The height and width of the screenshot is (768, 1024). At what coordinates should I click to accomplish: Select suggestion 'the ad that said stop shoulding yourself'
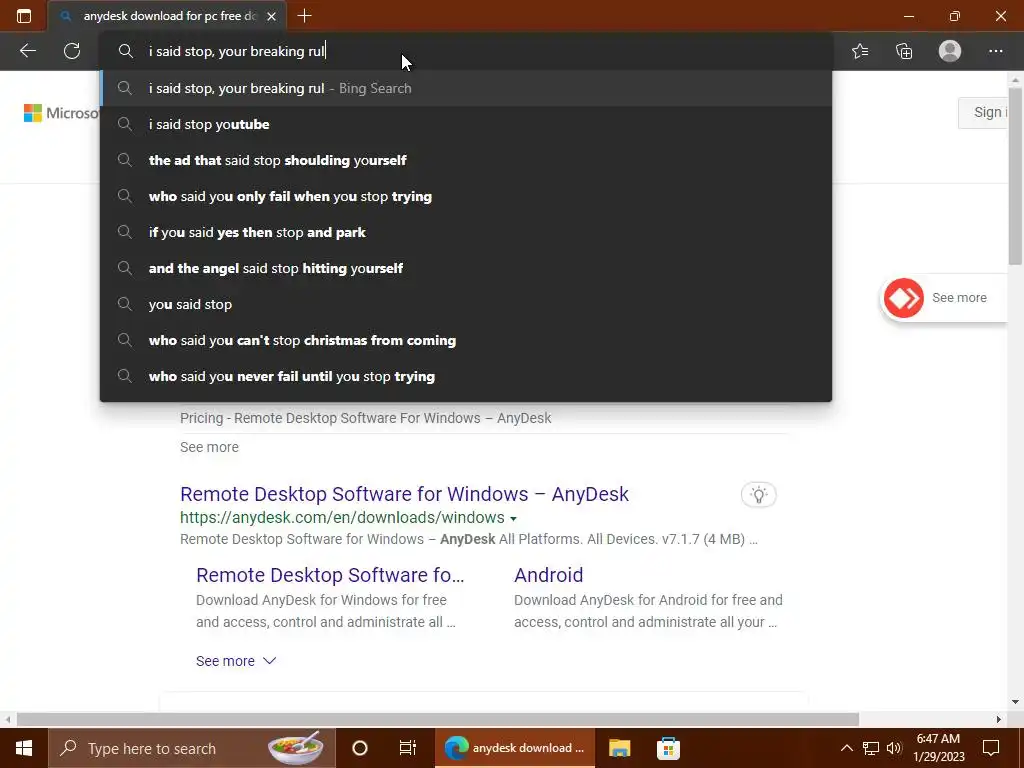pos(466,160)
